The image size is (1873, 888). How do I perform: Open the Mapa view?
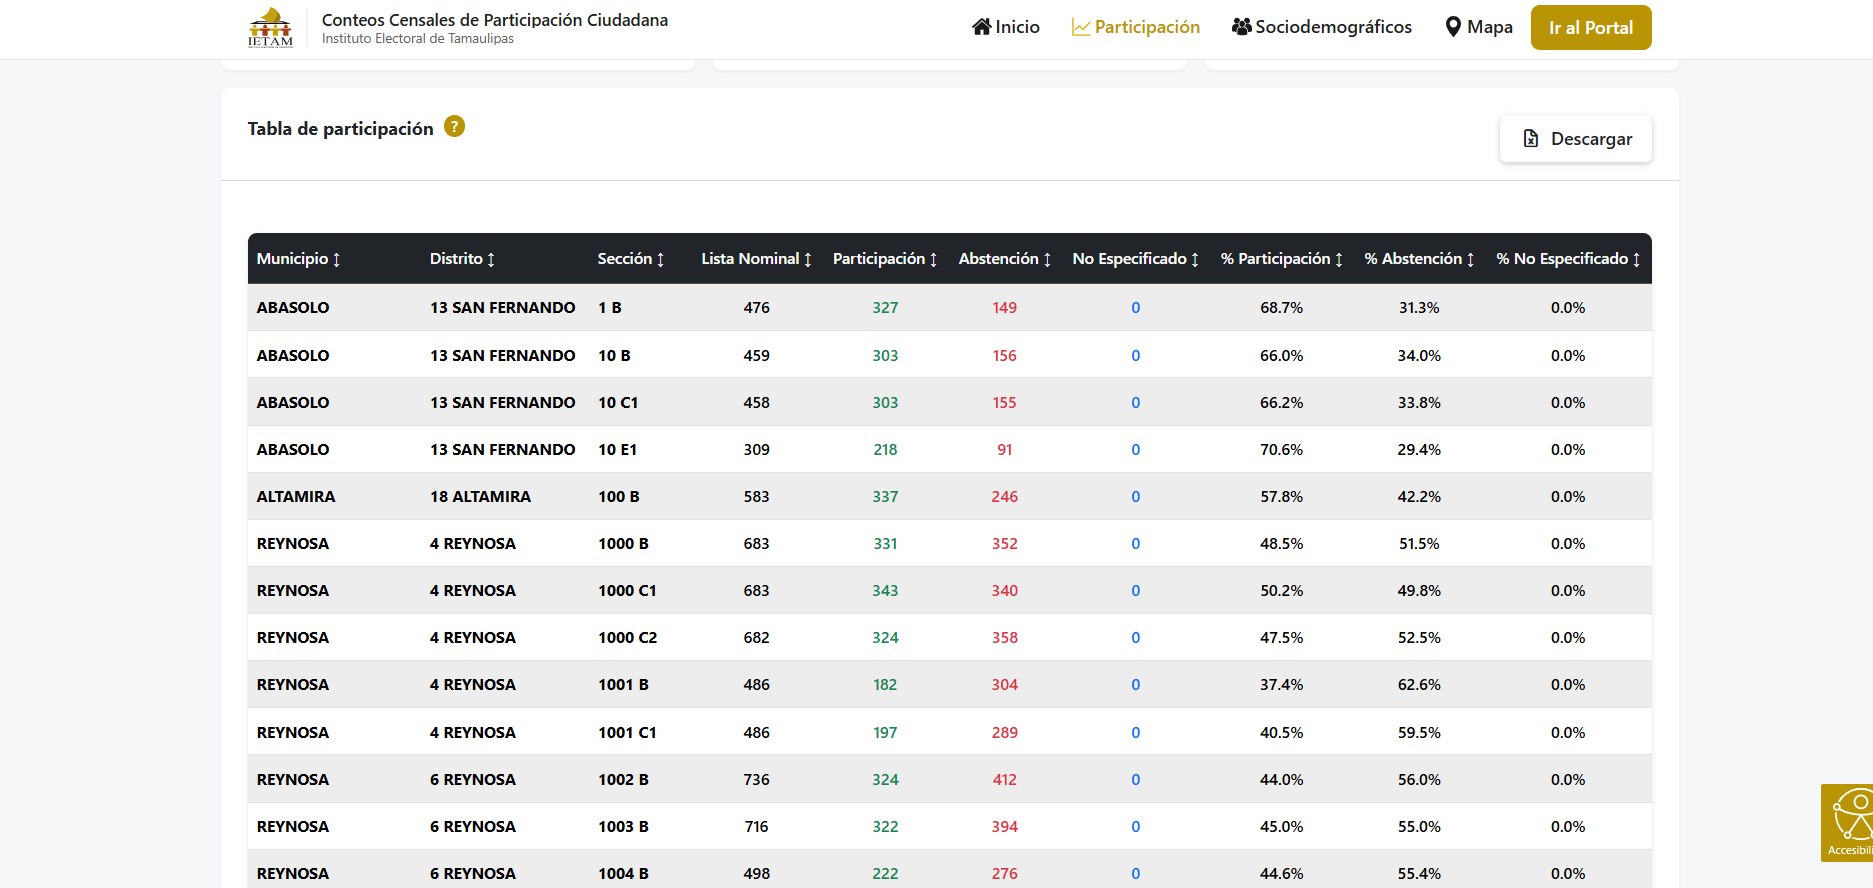1479,27
